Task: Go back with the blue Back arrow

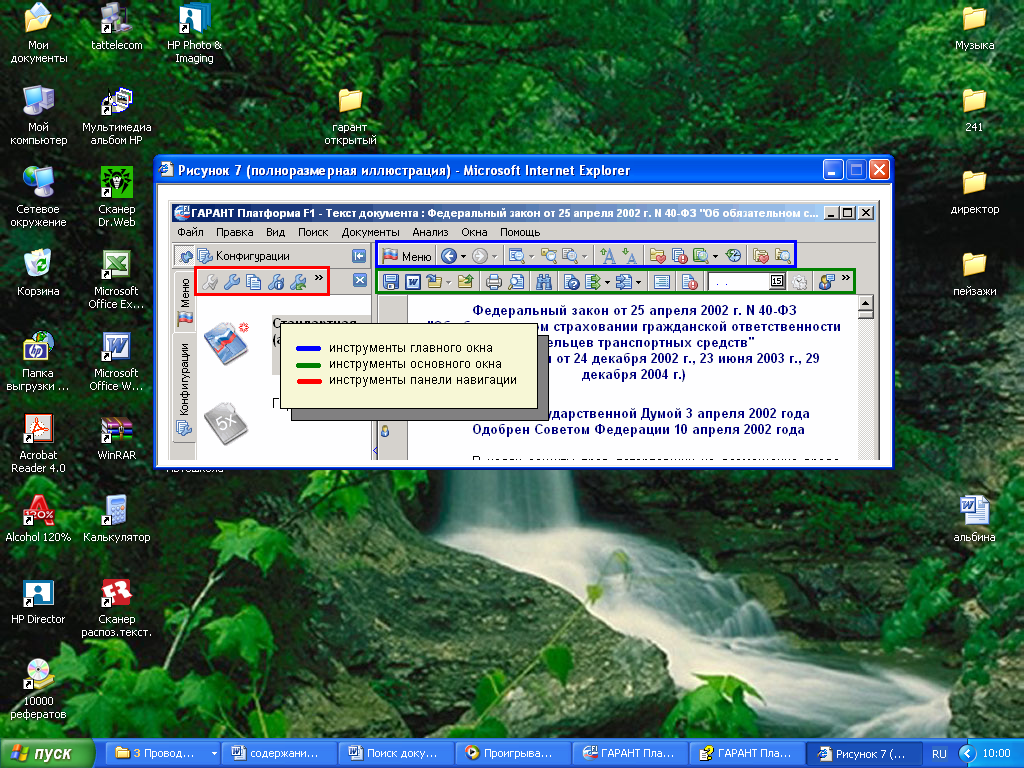Action: (x=448, y=256)
